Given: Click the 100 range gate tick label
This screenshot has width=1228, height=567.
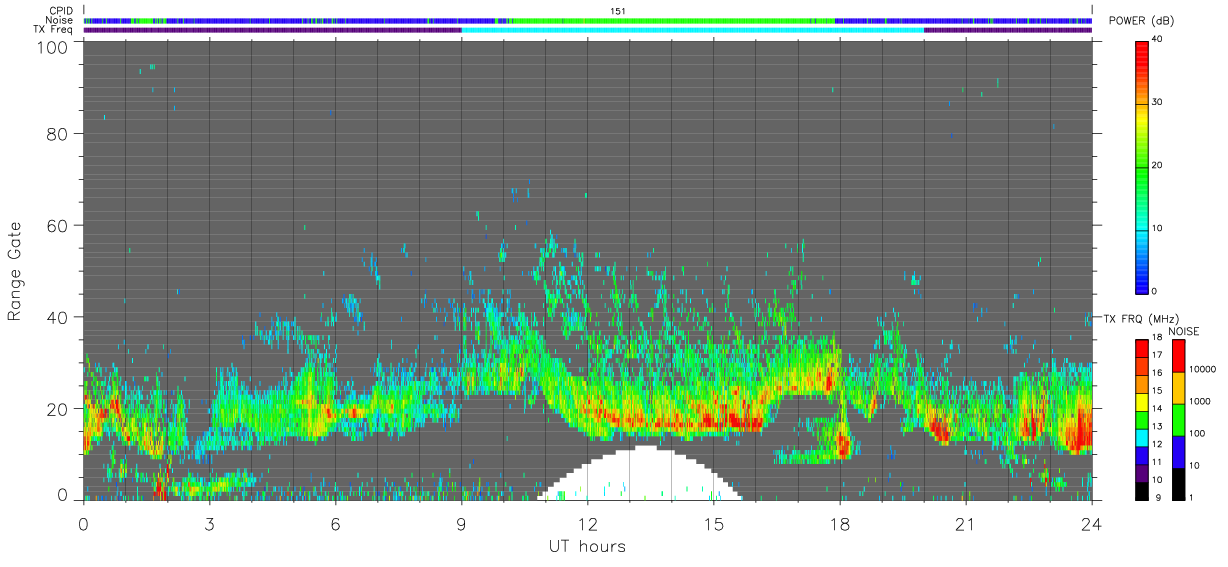Looking at the screenshot, I should pos(54,47).
